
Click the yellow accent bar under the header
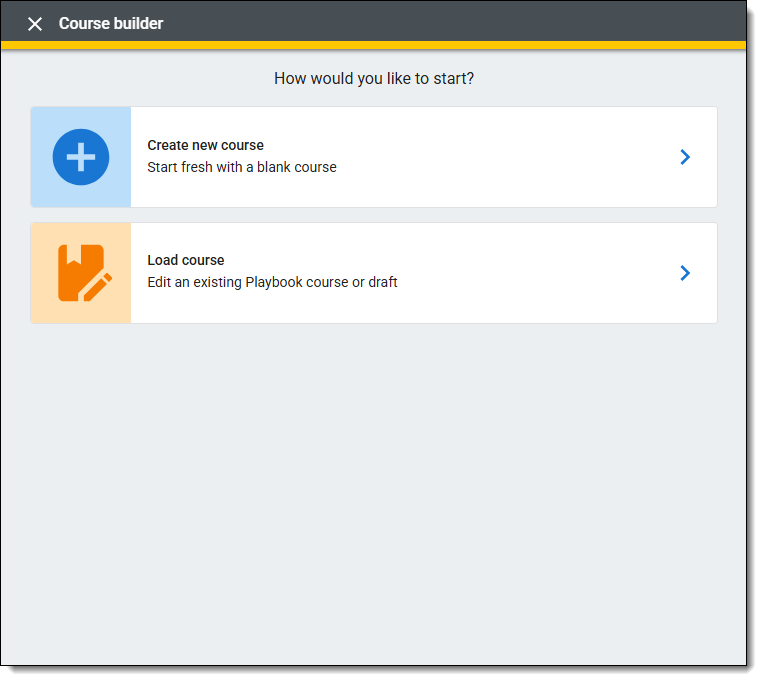(374, 45)
